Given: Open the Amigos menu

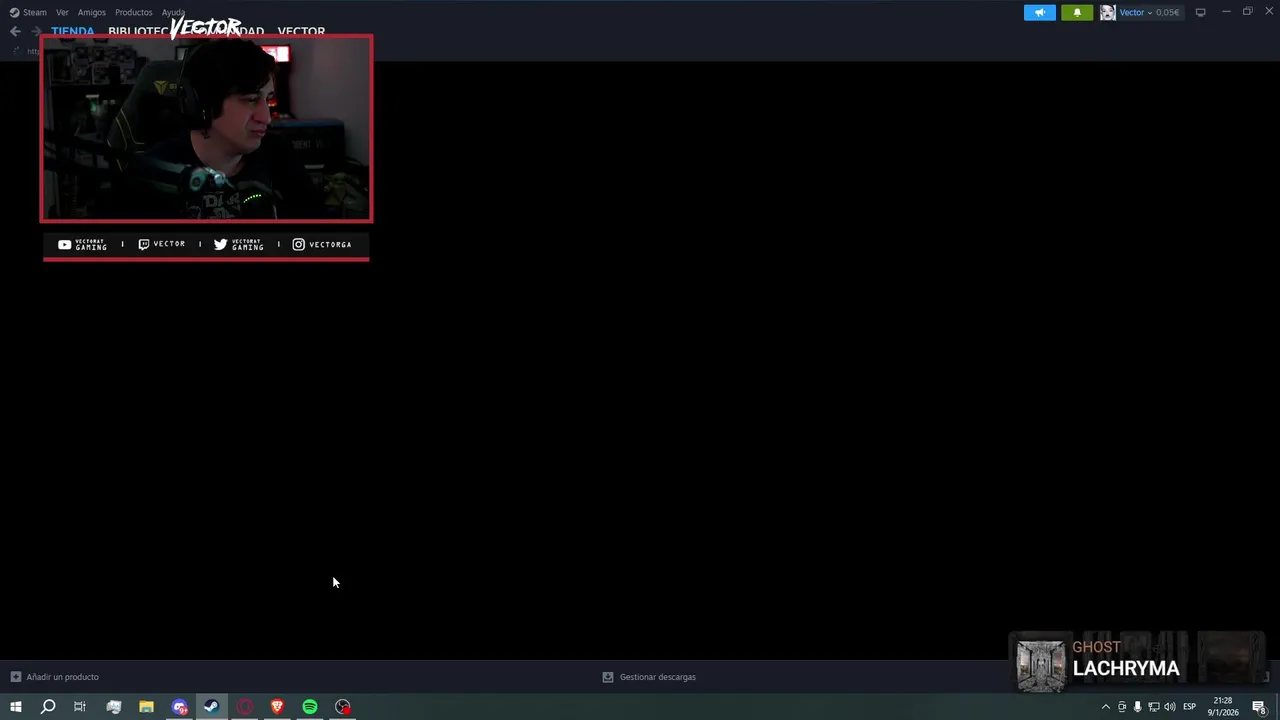Looking at the screenshot, I should click(92, 12).
